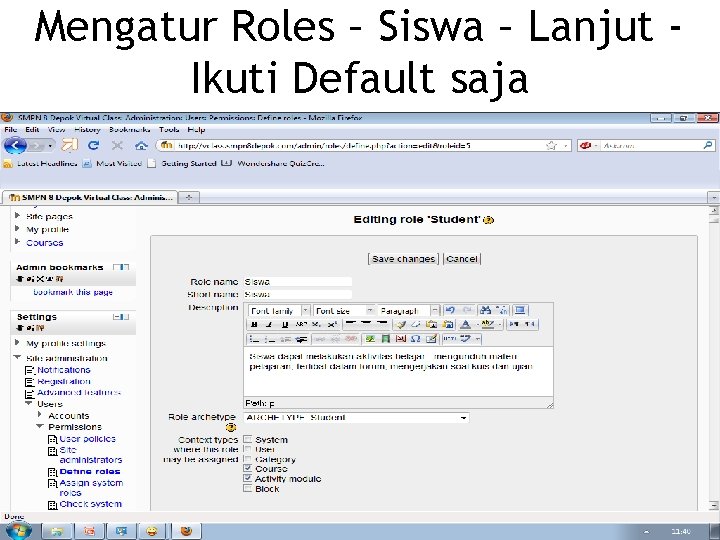Click the help icon under Role archetype
This screenshot has width=720, height=540.
tap(231, 428)
